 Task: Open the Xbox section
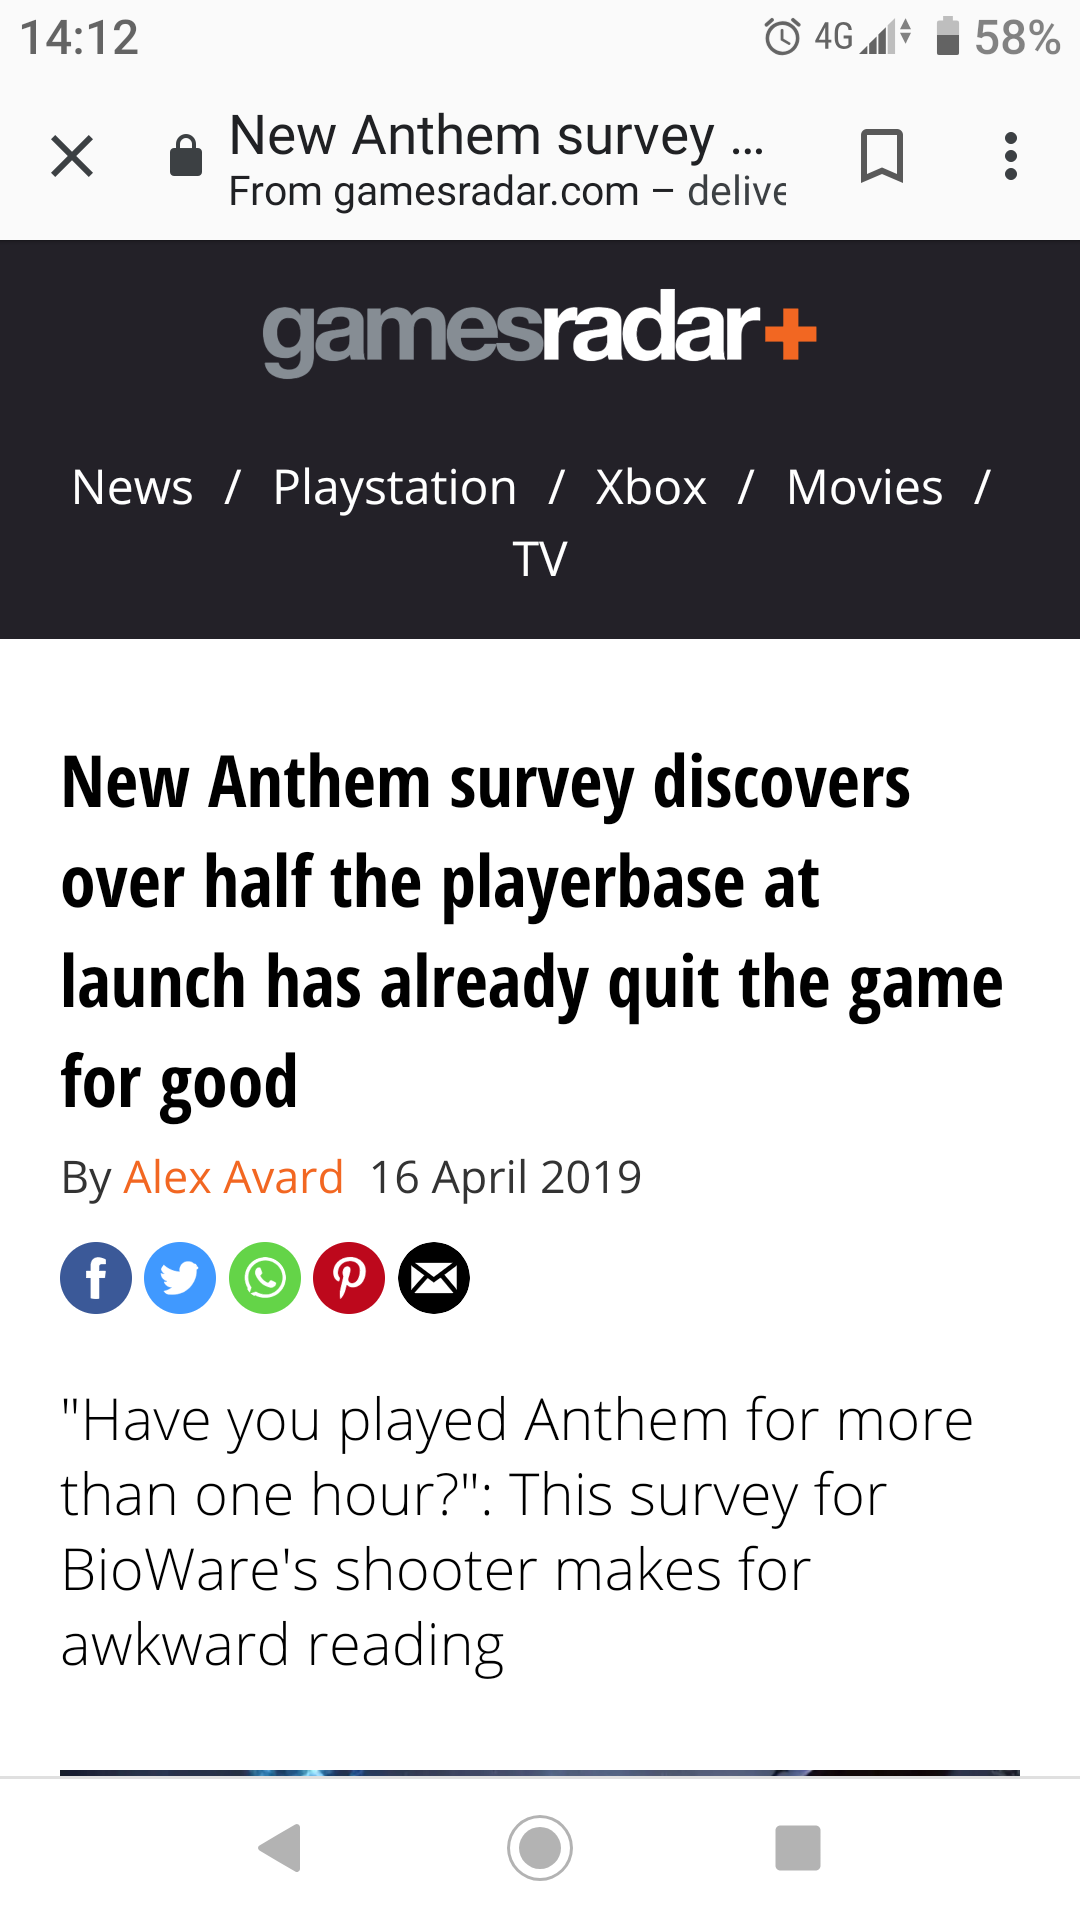651,488
